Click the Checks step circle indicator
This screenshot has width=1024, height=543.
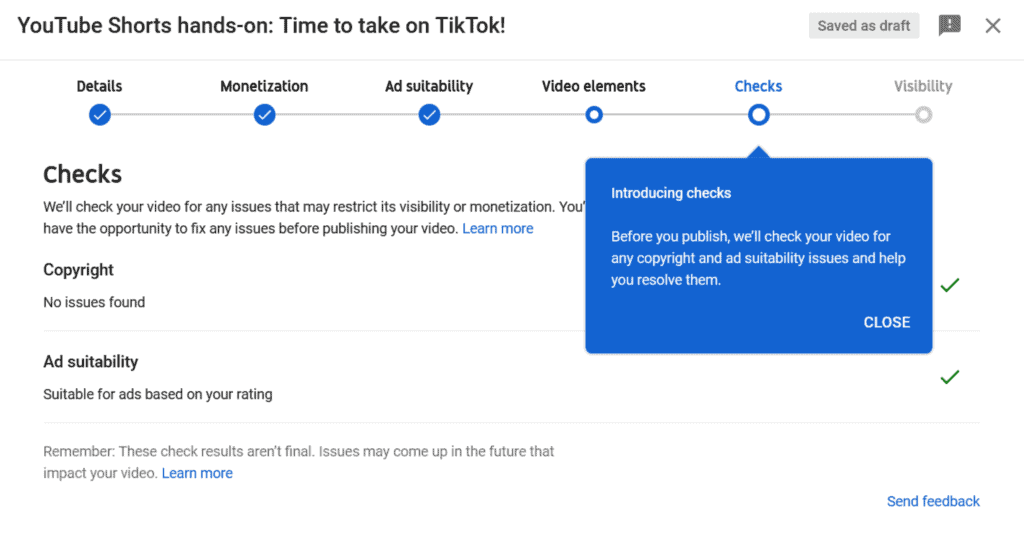[x=758, y=115]
